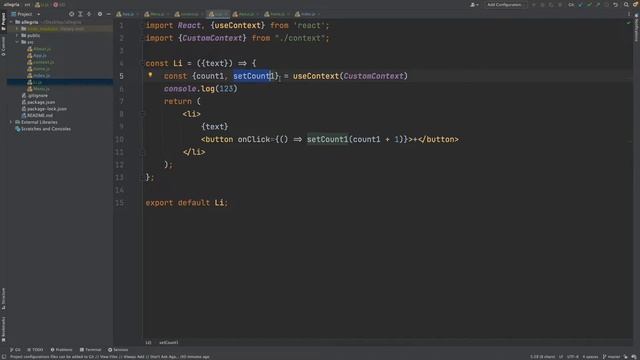Open the user account dropdown in toolbar
The width and height of the screenshot is (640, 360).
point(474,4)
